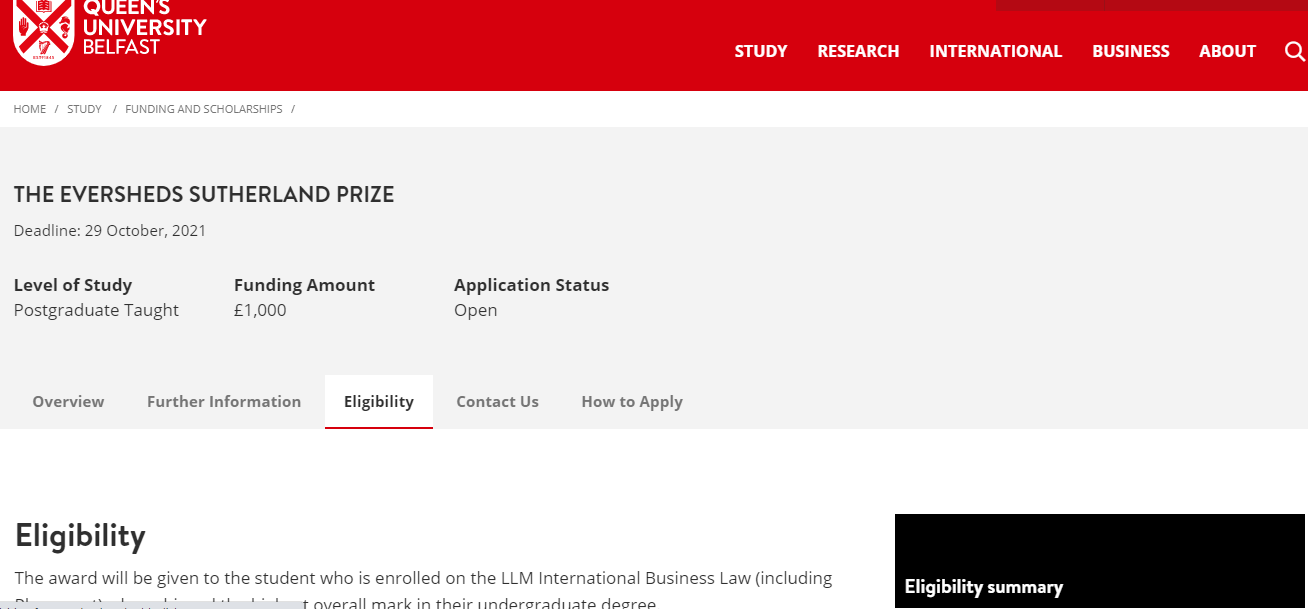Viewport: 1308px width, 609px height.
Task: Open the Study menu
Action: click(761, 51)
